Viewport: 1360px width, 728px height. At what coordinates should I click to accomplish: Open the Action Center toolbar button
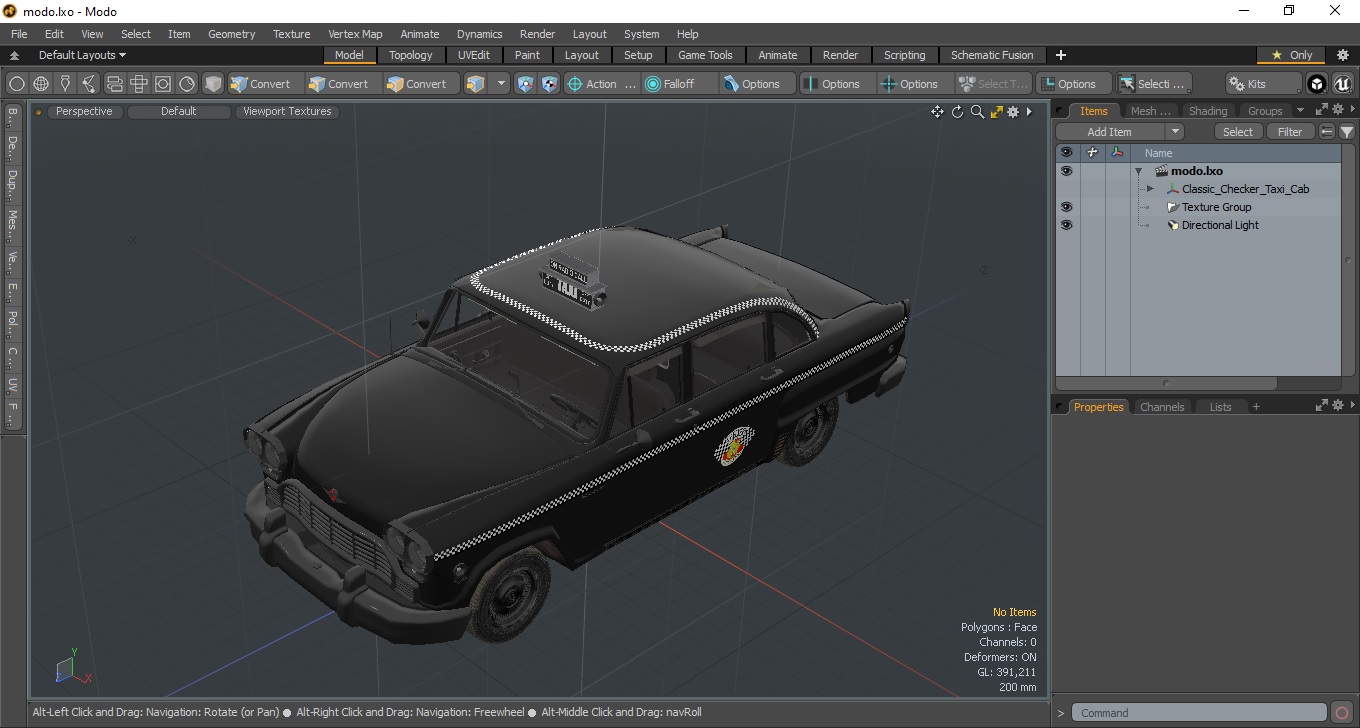[x=602, y=84]
